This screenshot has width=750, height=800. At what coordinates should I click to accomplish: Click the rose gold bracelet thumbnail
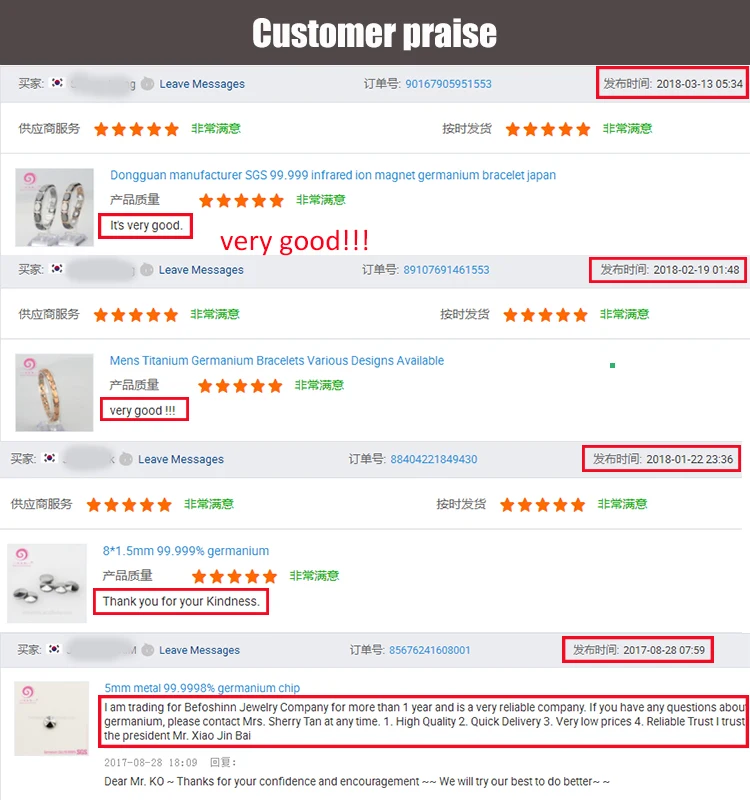[54, 393]
